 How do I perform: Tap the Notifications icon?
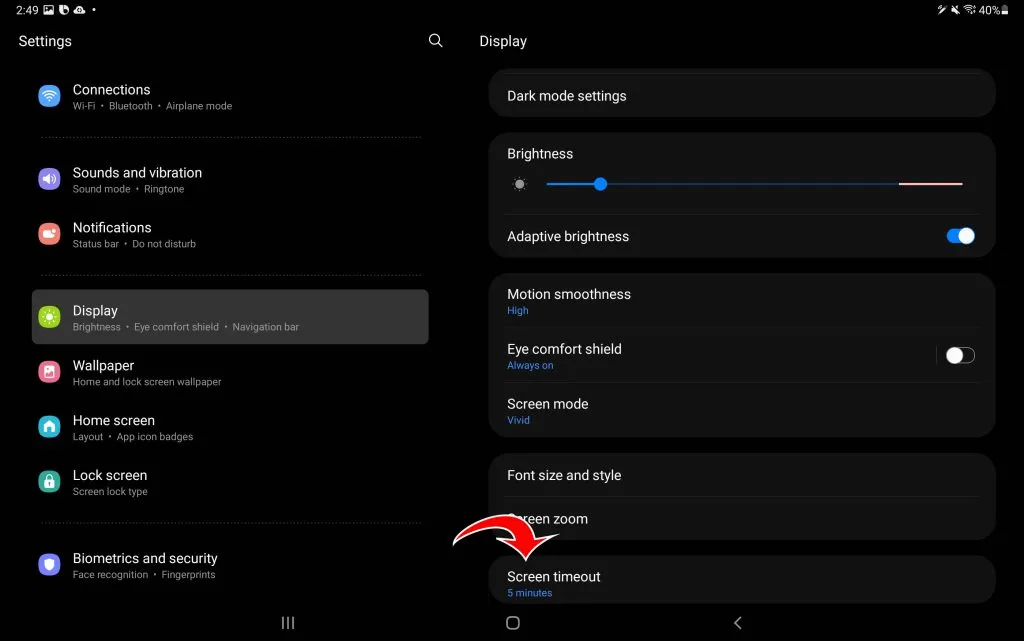point(49,234)
